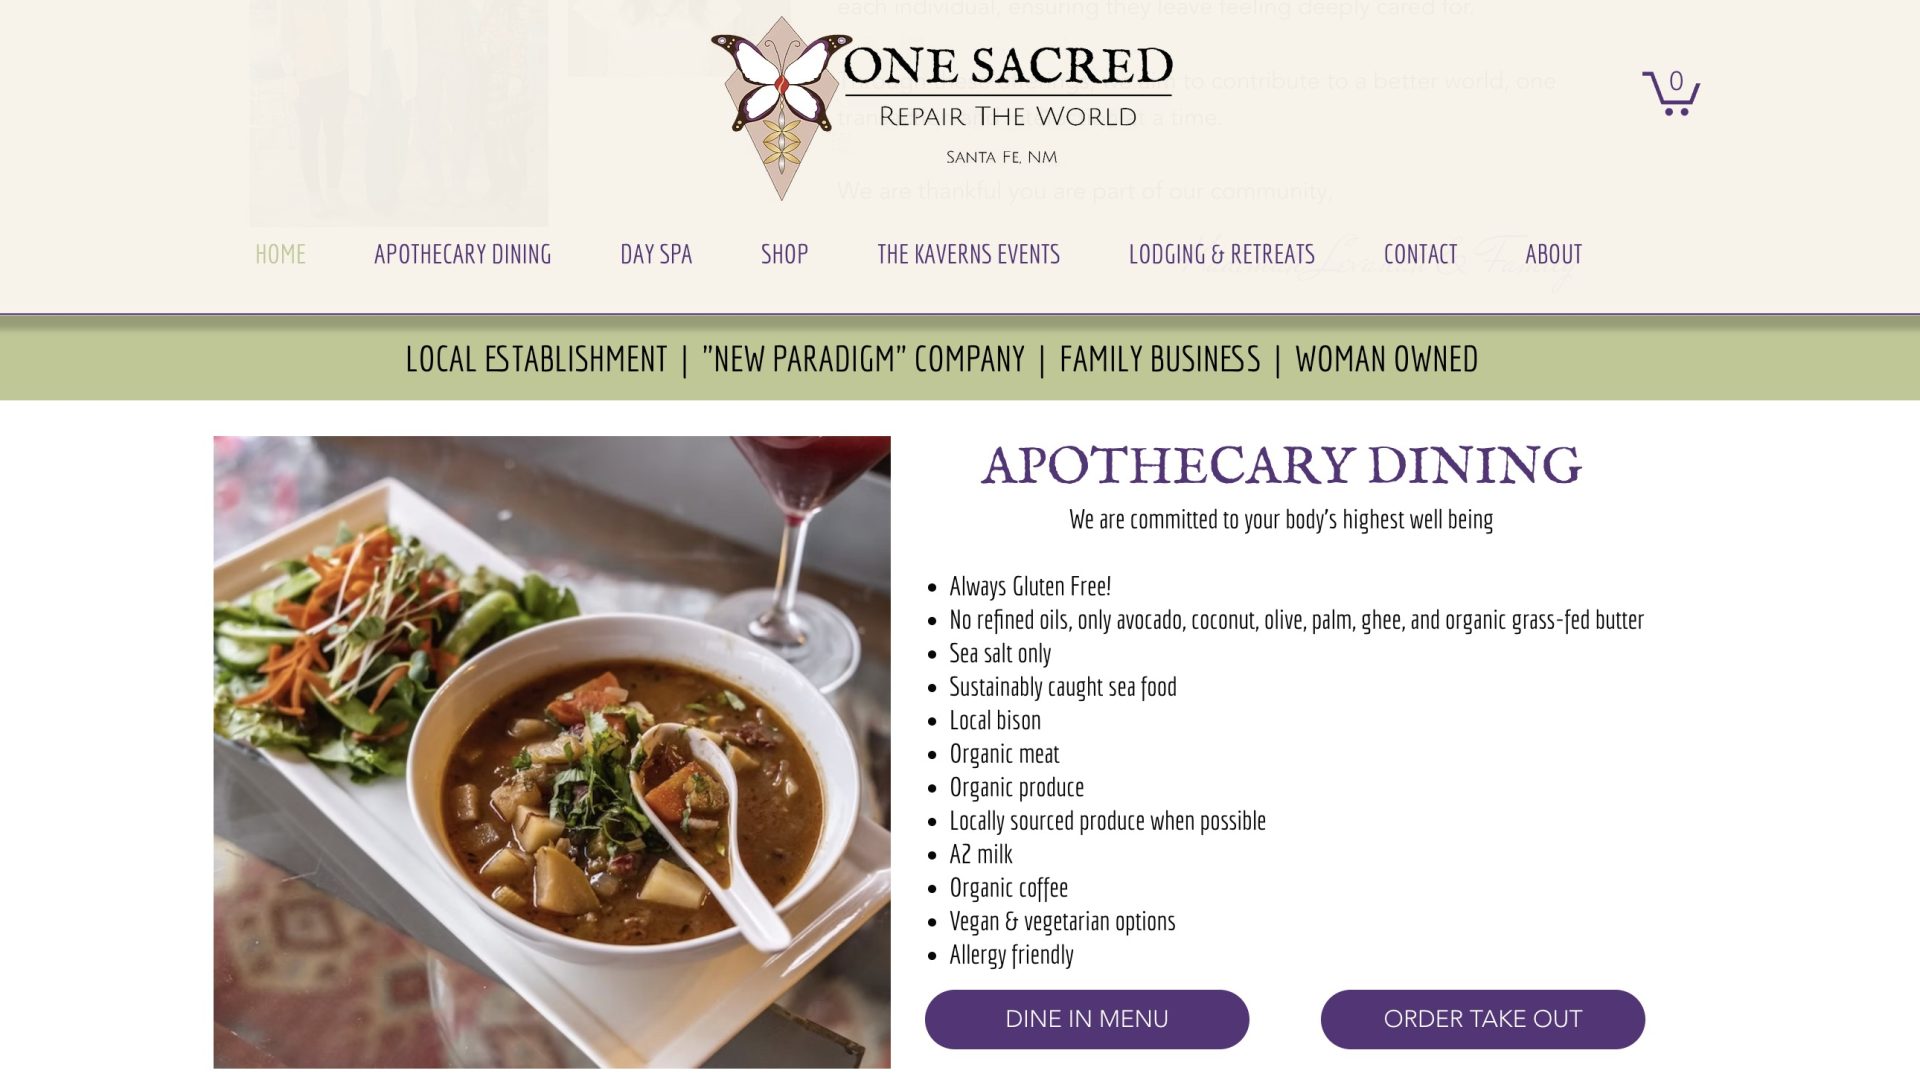Click the cart item count number
1920x1088 pixels.
click(1676, 81)
